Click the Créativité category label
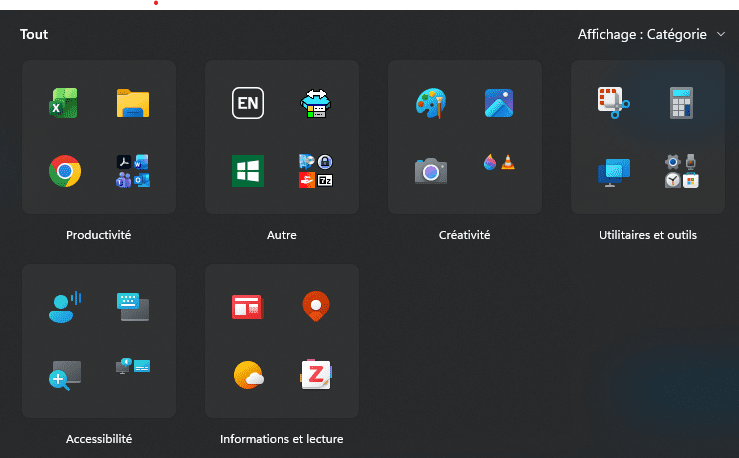 pos(465,235)
